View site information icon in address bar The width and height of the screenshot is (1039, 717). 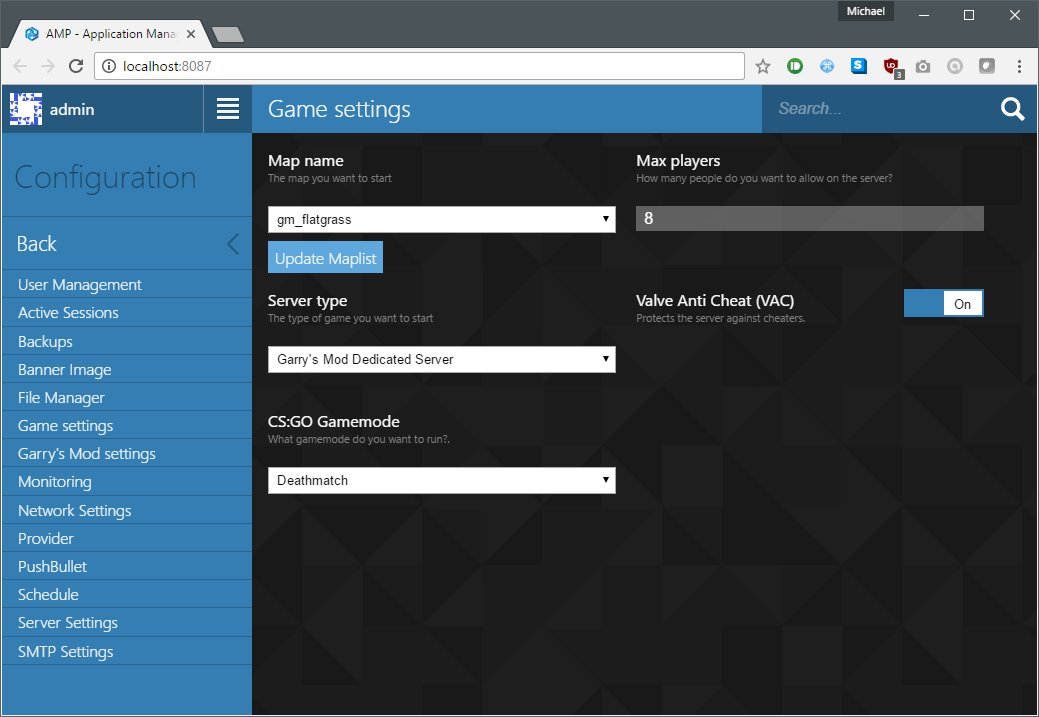coord(109,66)
